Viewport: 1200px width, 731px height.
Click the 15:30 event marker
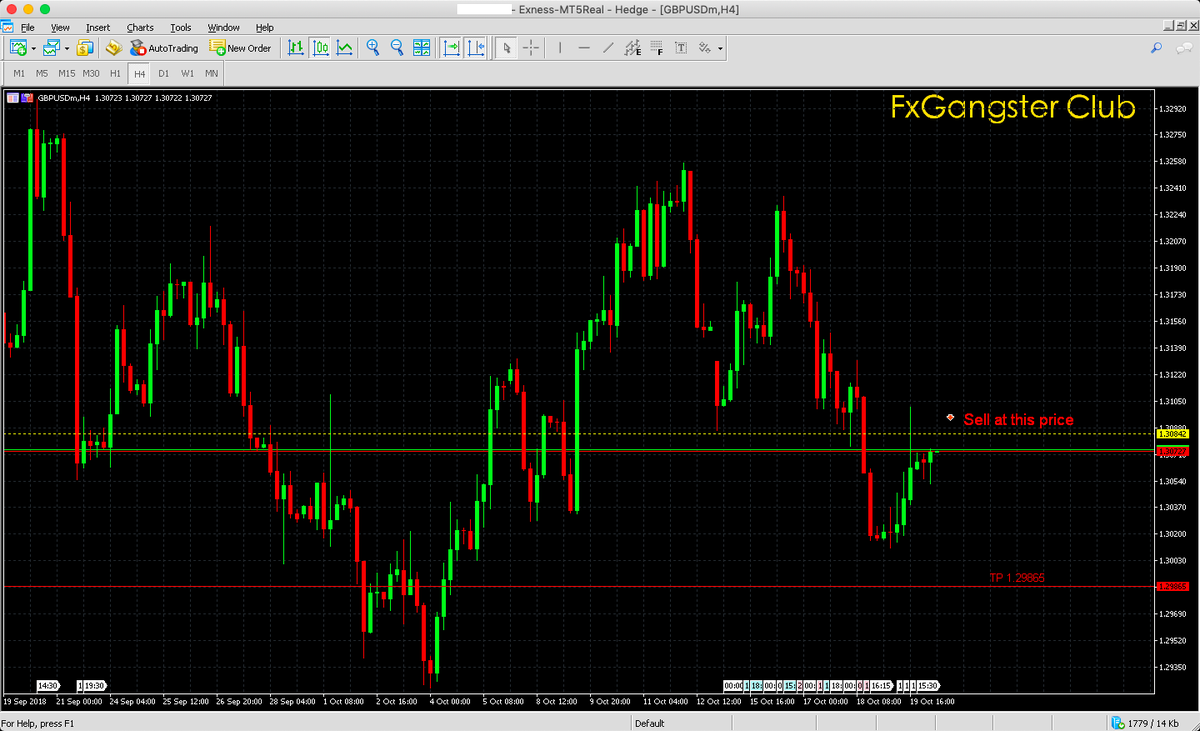(927, 686)
